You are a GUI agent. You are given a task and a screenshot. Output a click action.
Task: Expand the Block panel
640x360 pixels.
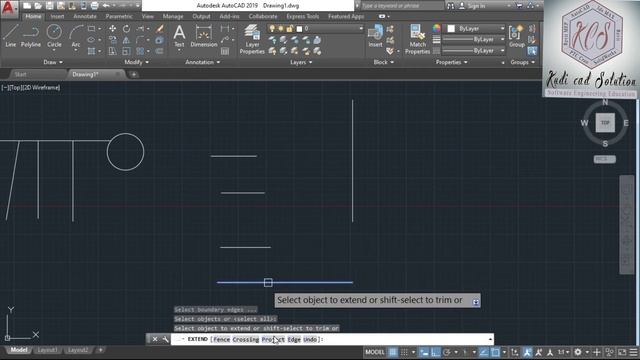pyautogui.click(x=384, y=62)
